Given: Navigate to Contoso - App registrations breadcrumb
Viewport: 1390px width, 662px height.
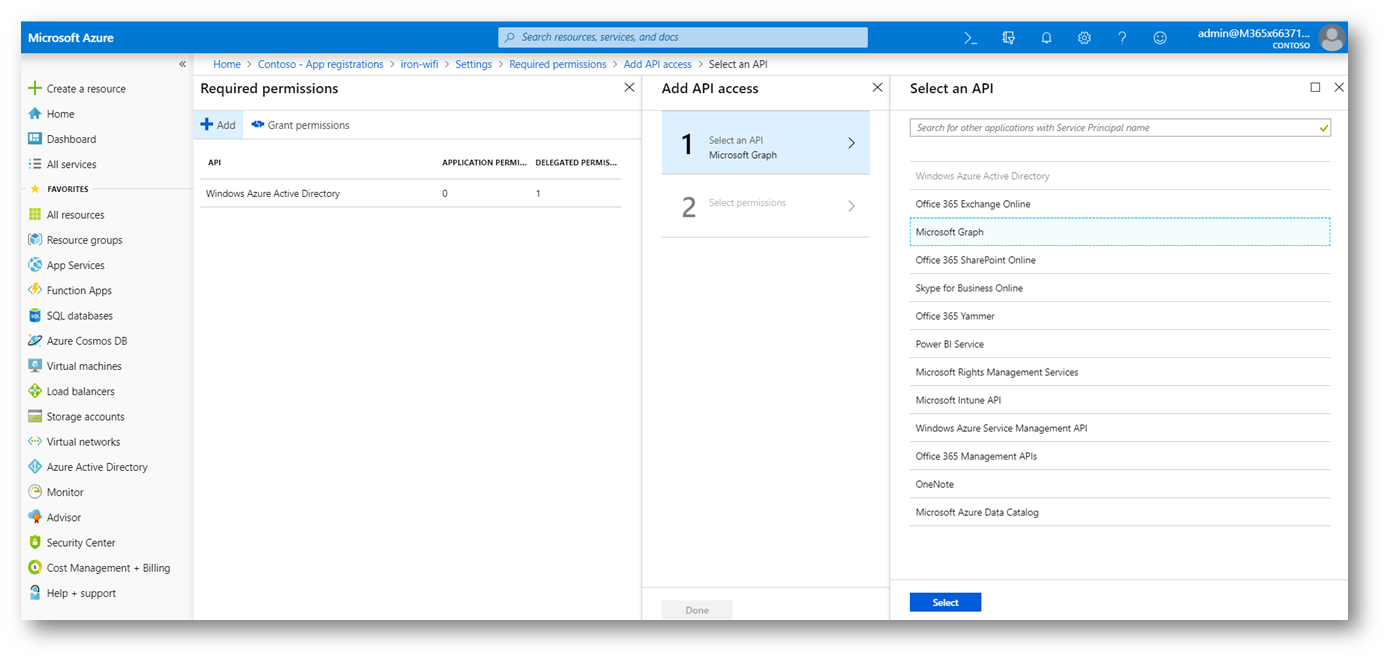Looking at the screenshot, I should point(321,64).
